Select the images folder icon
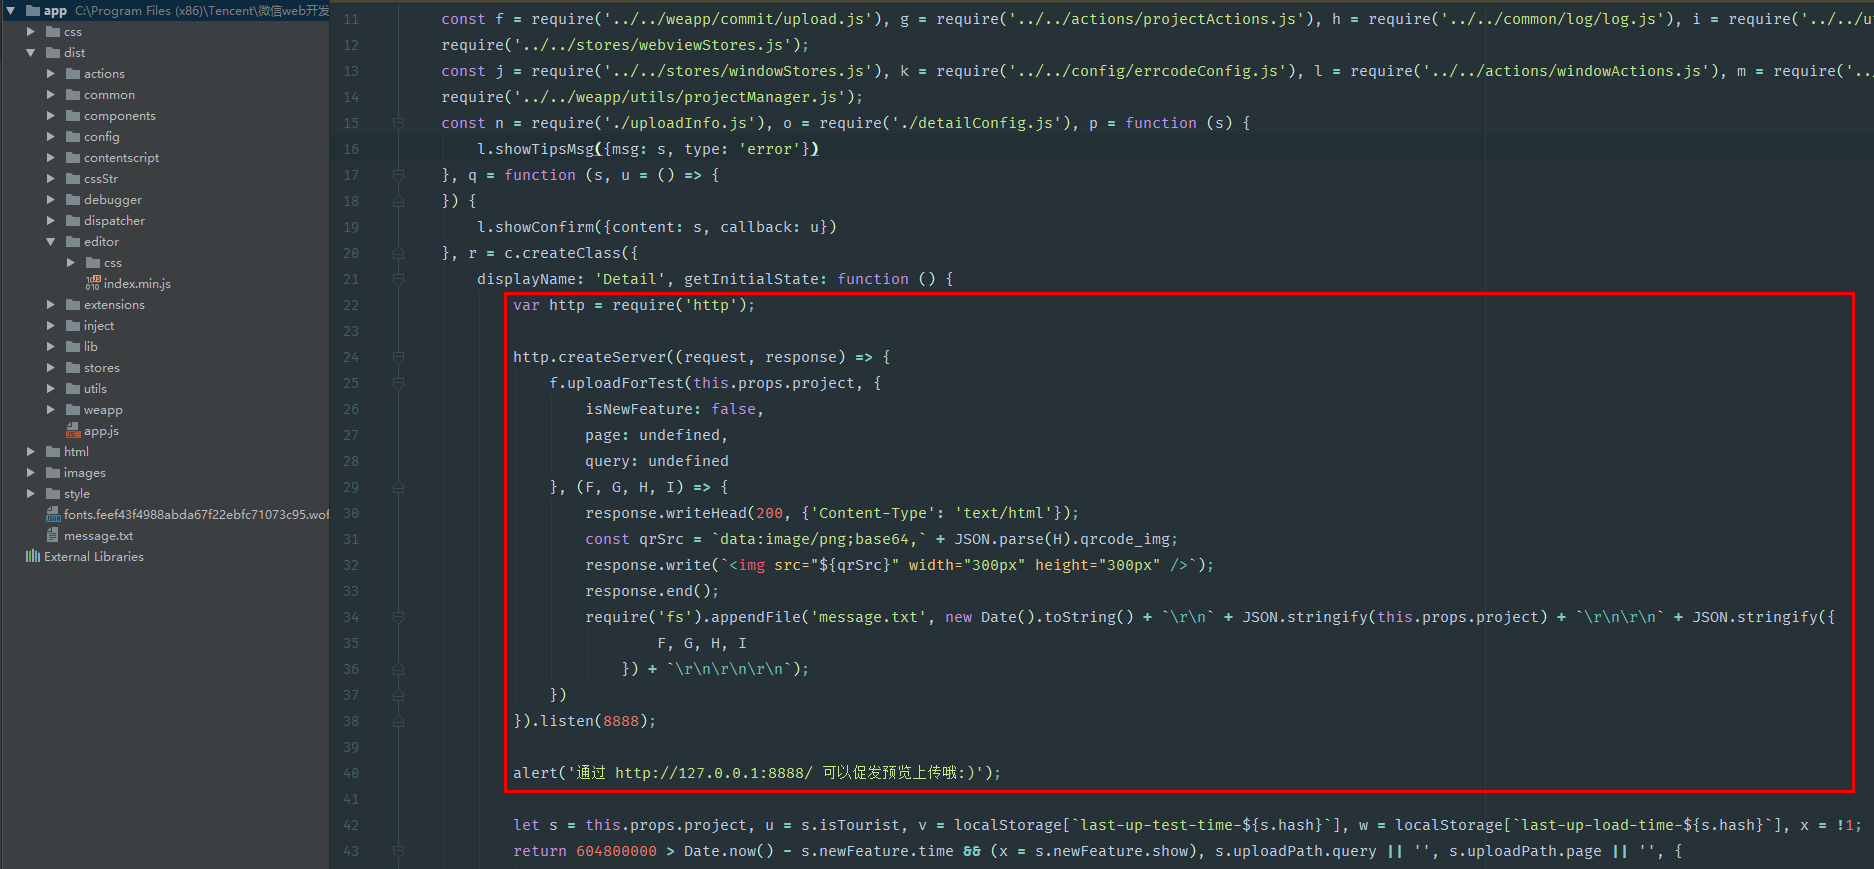 click(x=53, y=473)
